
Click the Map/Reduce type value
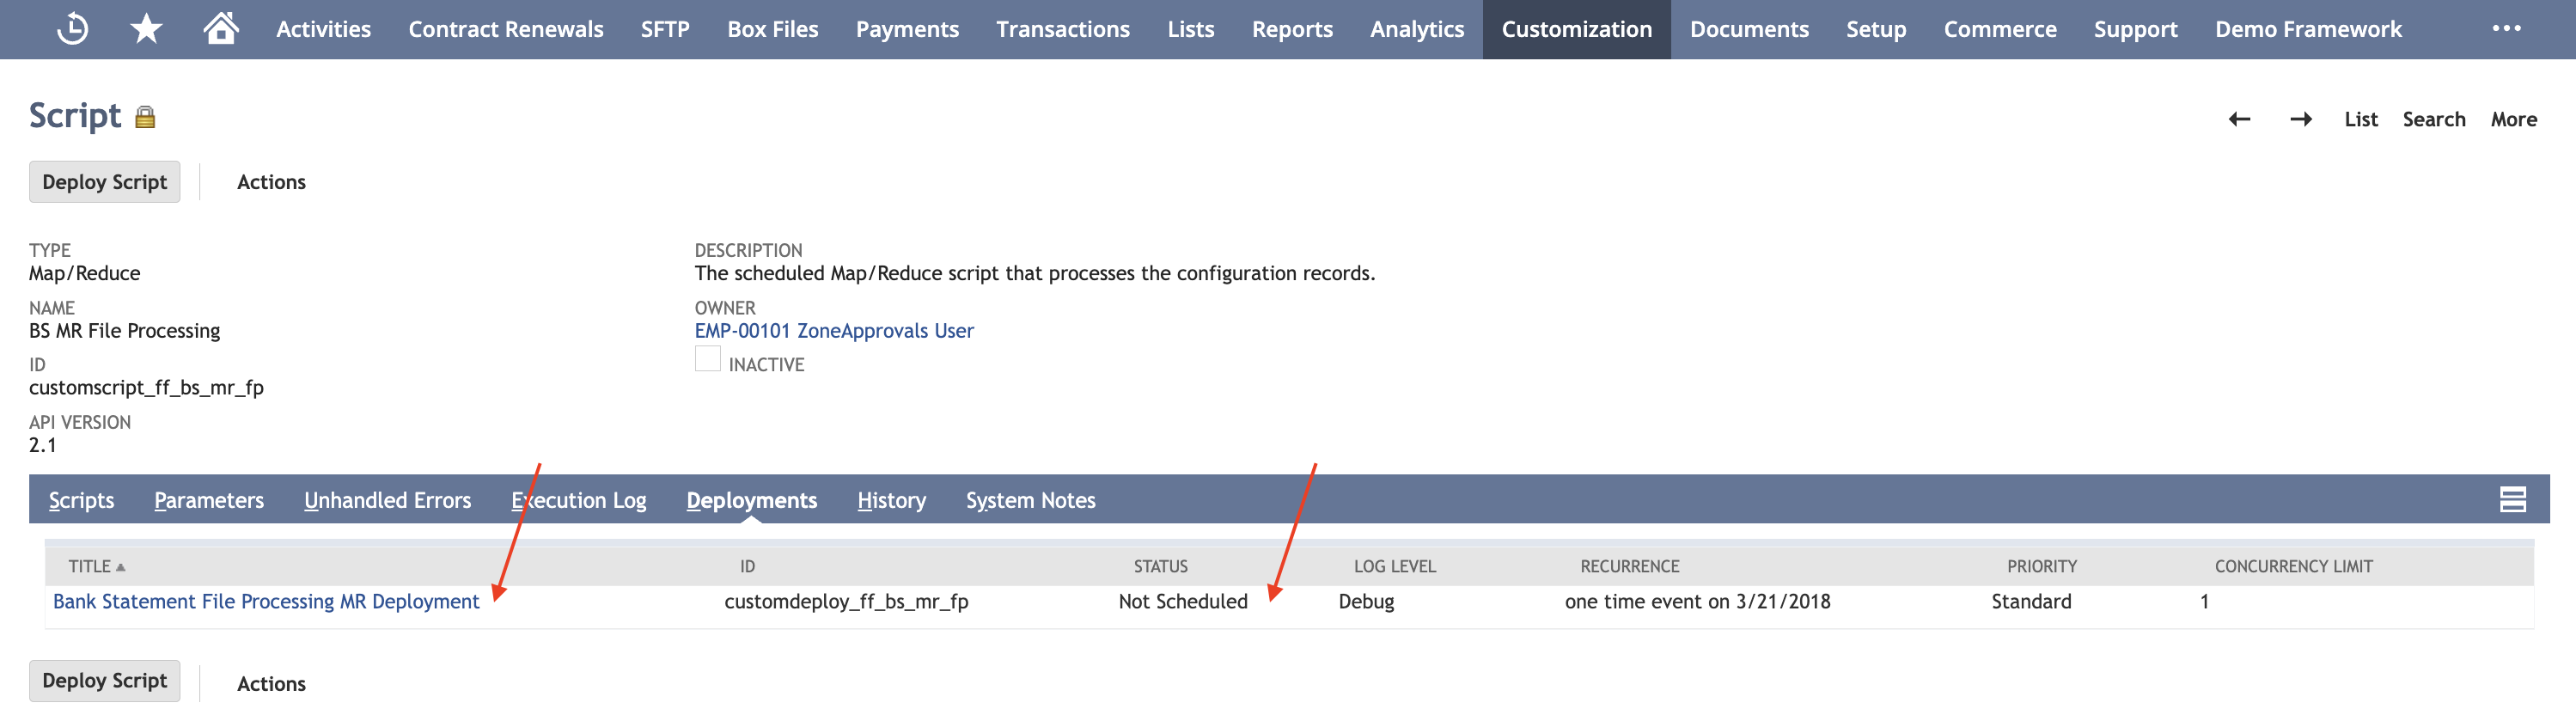[84, 274]
